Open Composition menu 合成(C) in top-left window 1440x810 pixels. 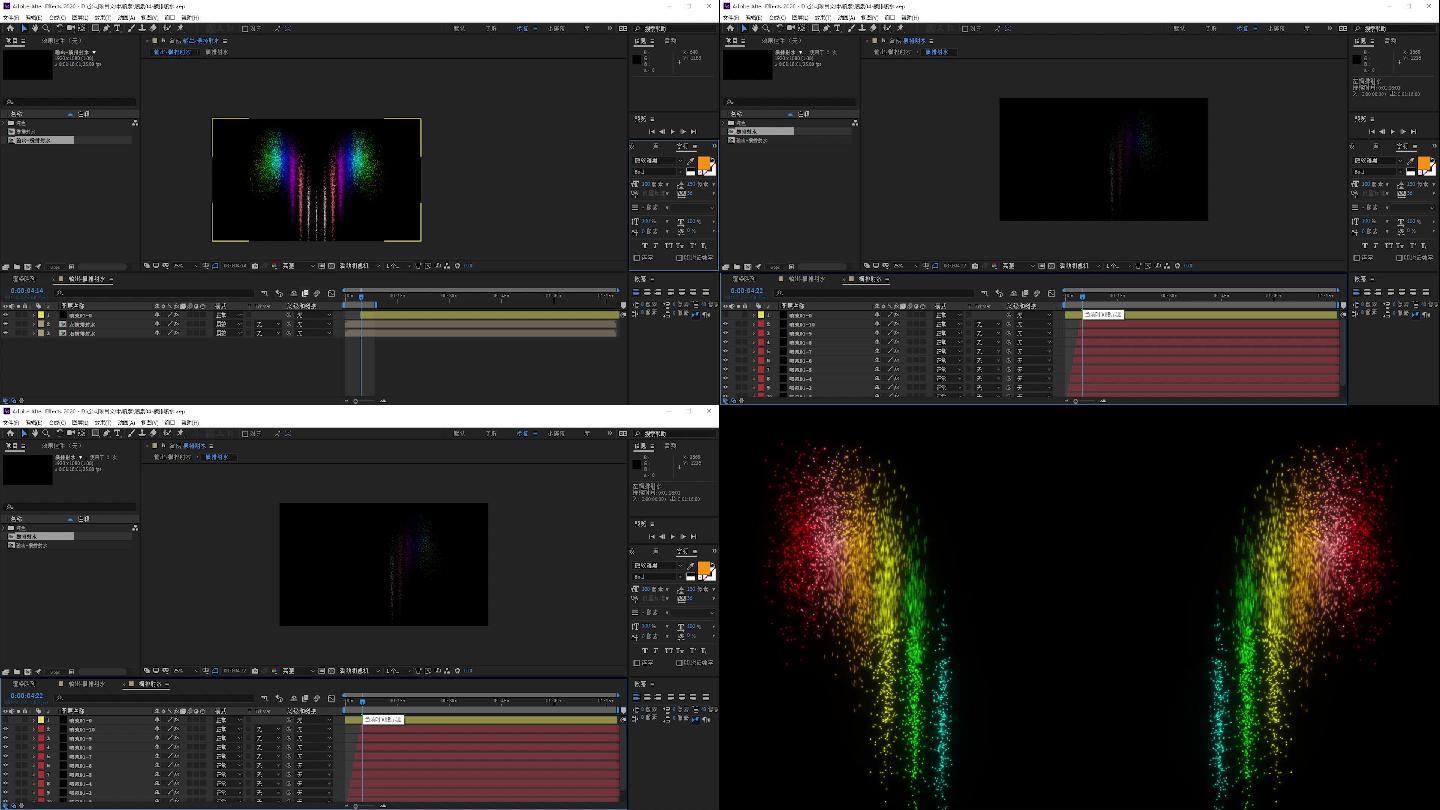[x=57, y=17]
